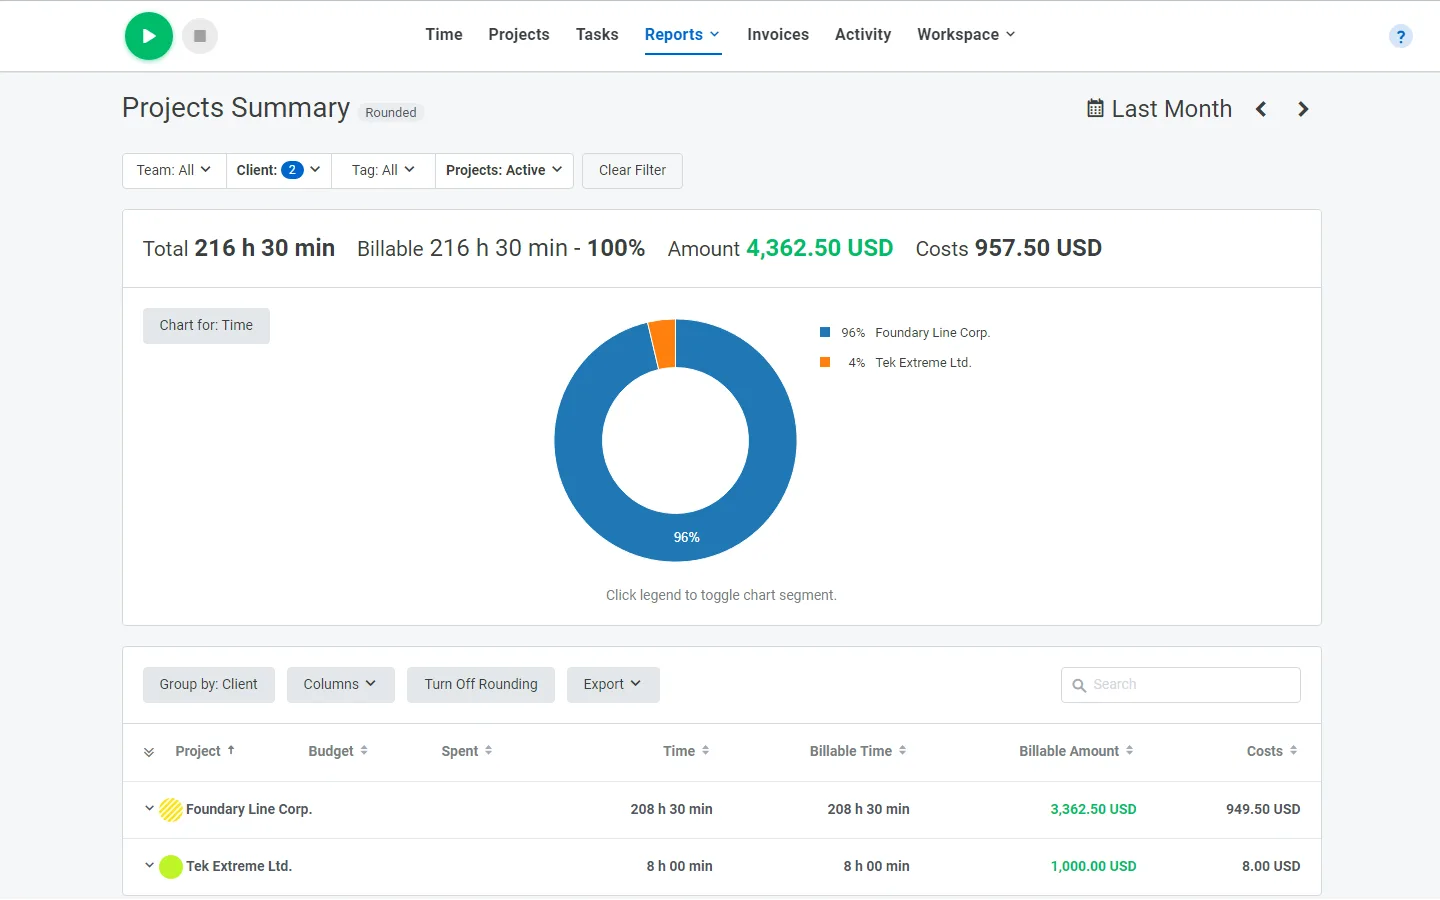
Task: Sort by Costs column
Action: [1272, 751]
